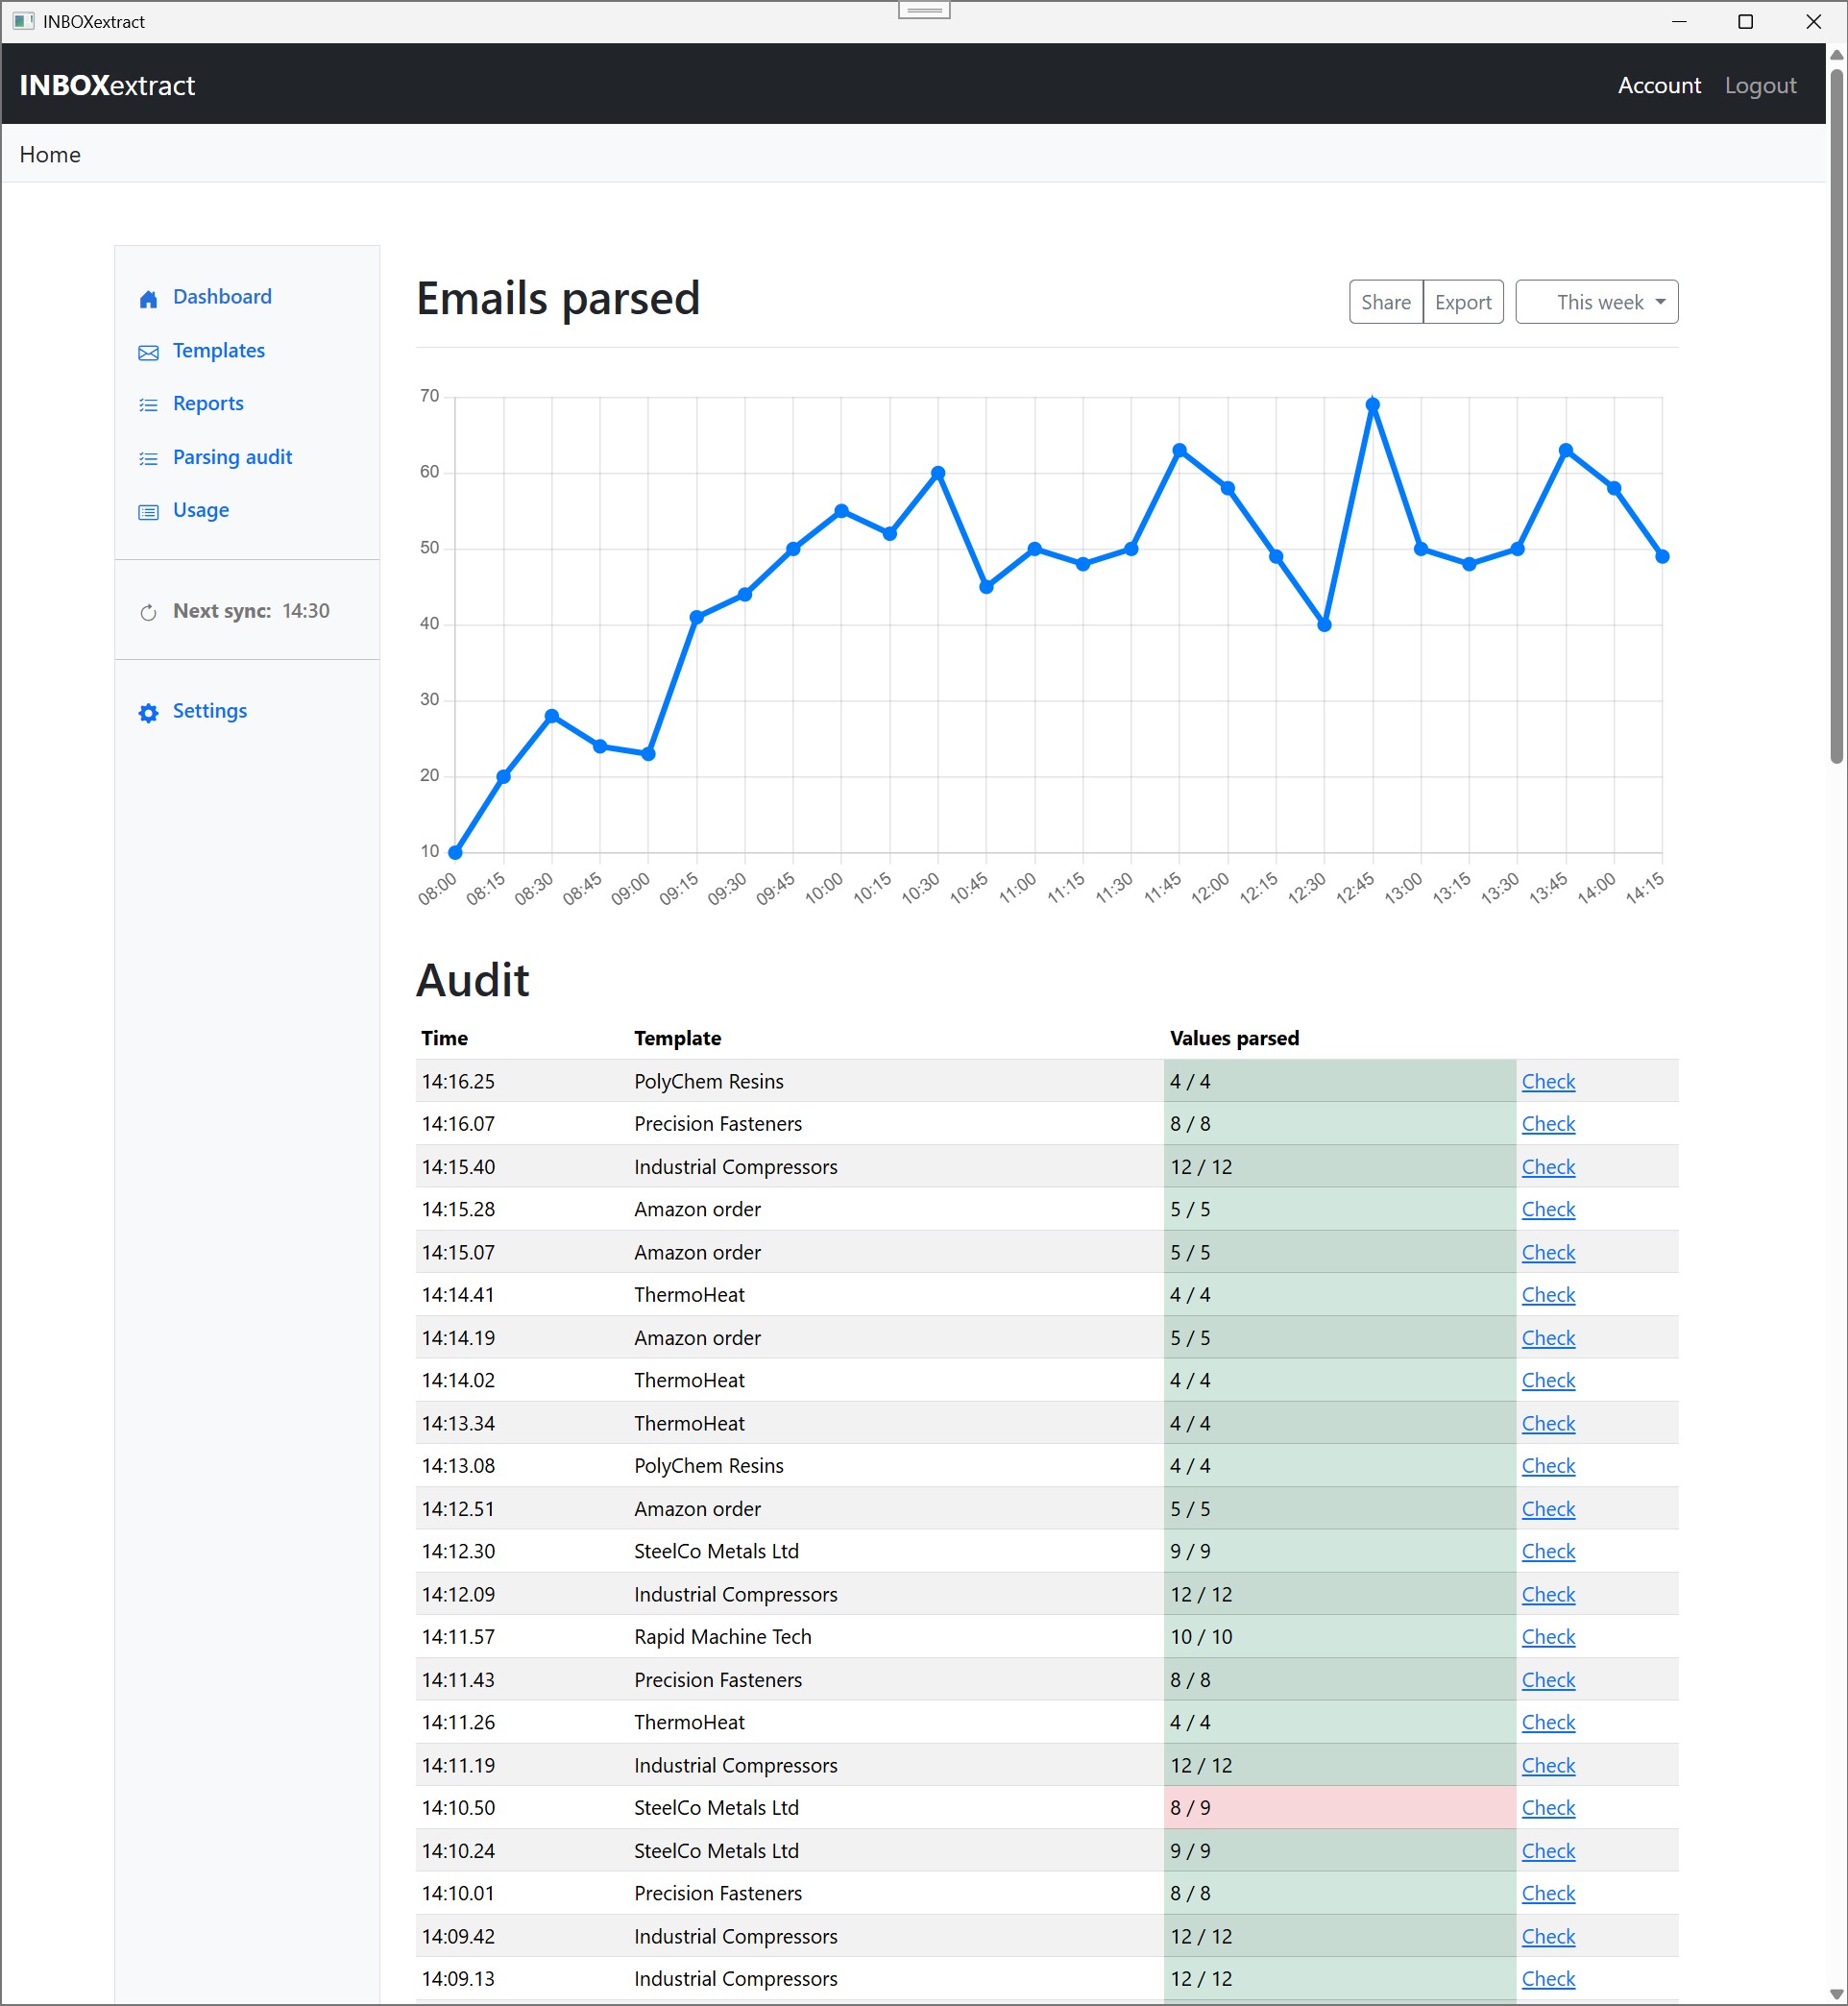This screenshot has height=2006, width=1848.
Task: Open the Account menu
Action: click(1659, 85)
